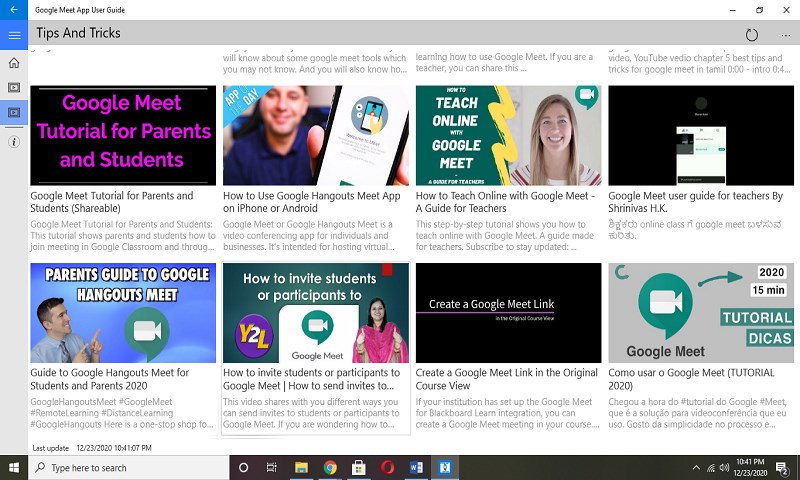Viewport: 800px width, 480px height.
Task: Click title Create a Google Meet Link in Original Course View
Action: 507,379
